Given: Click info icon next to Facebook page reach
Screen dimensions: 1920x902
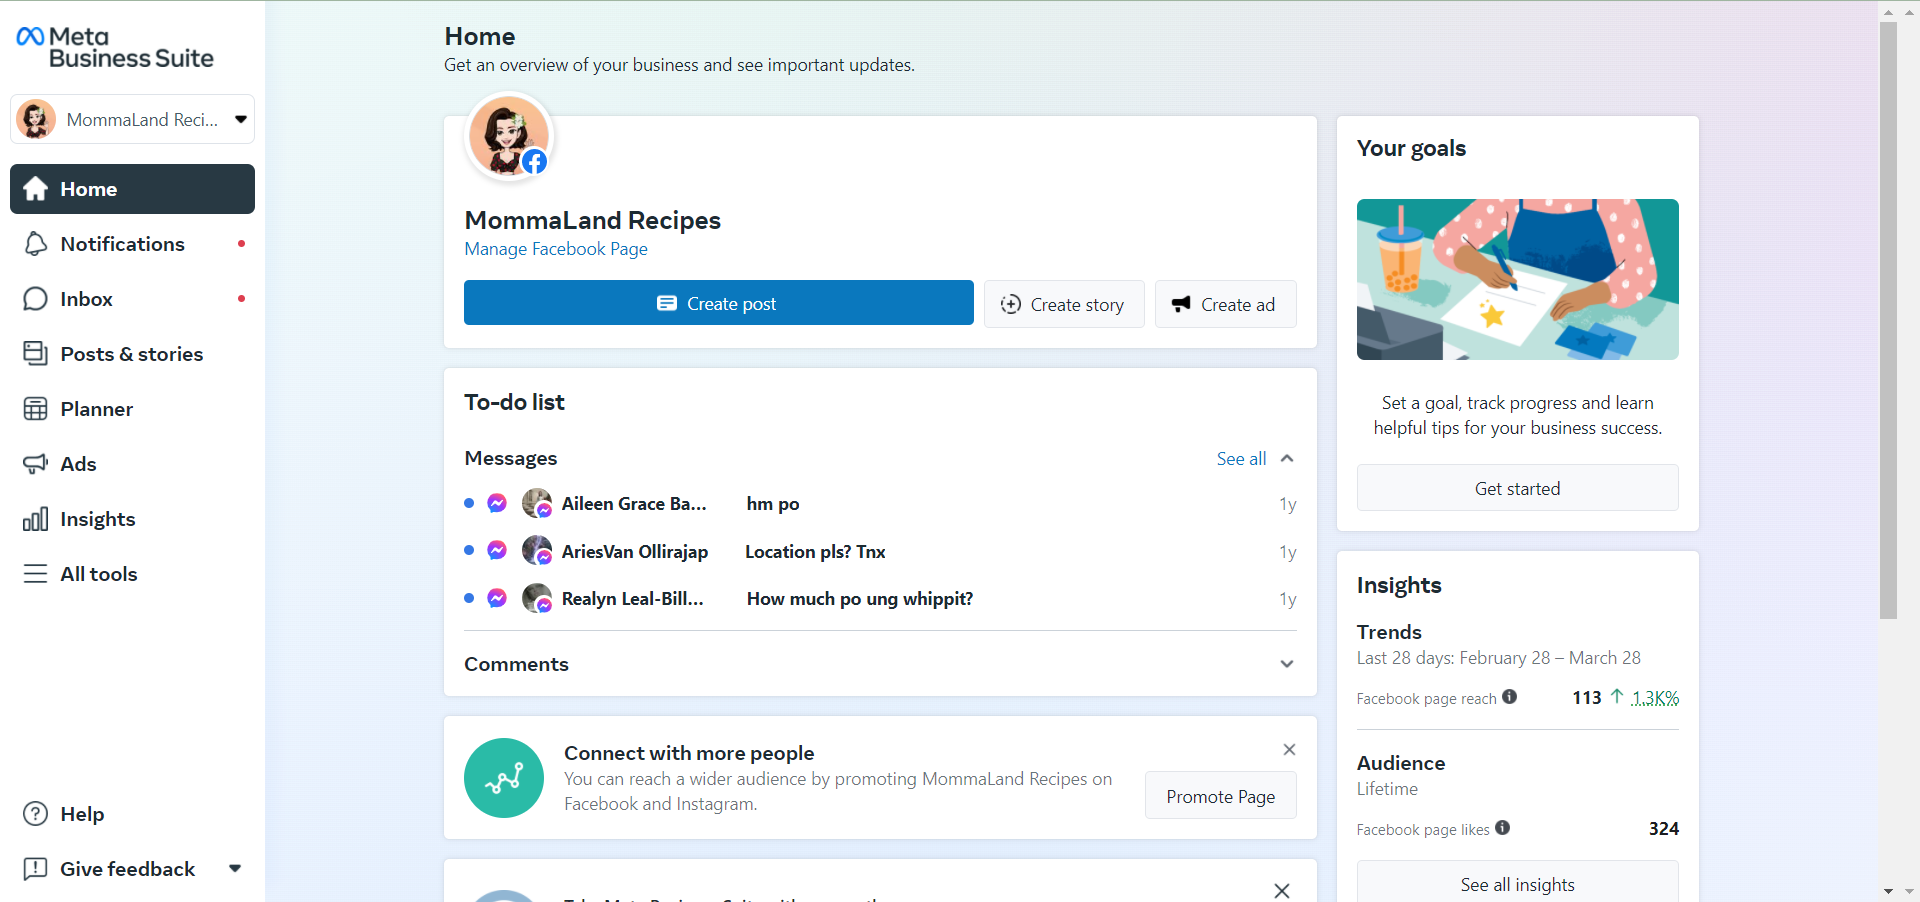Looking at the screenshot, I should (x=1510, y=697).
